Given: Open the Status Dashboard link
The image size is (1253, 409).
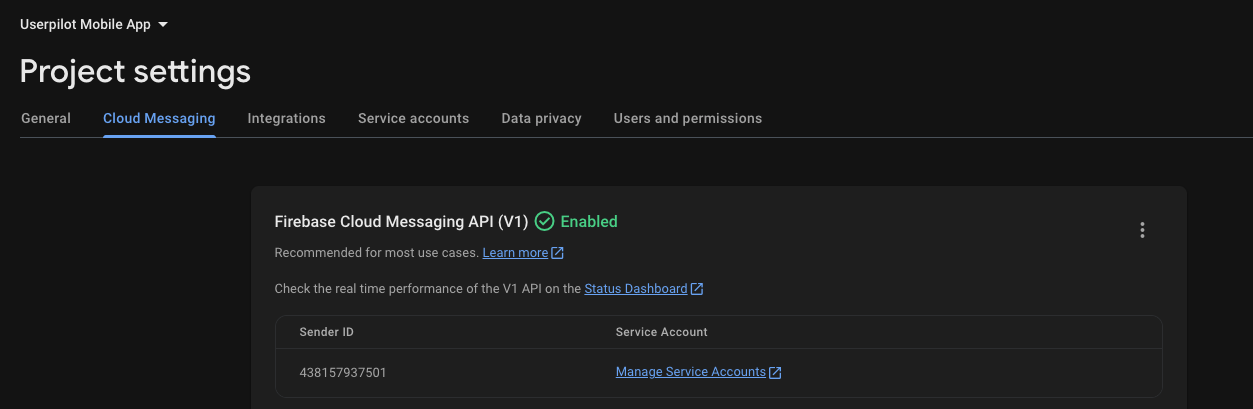Looking at the screenshot, I should (636, 289).
